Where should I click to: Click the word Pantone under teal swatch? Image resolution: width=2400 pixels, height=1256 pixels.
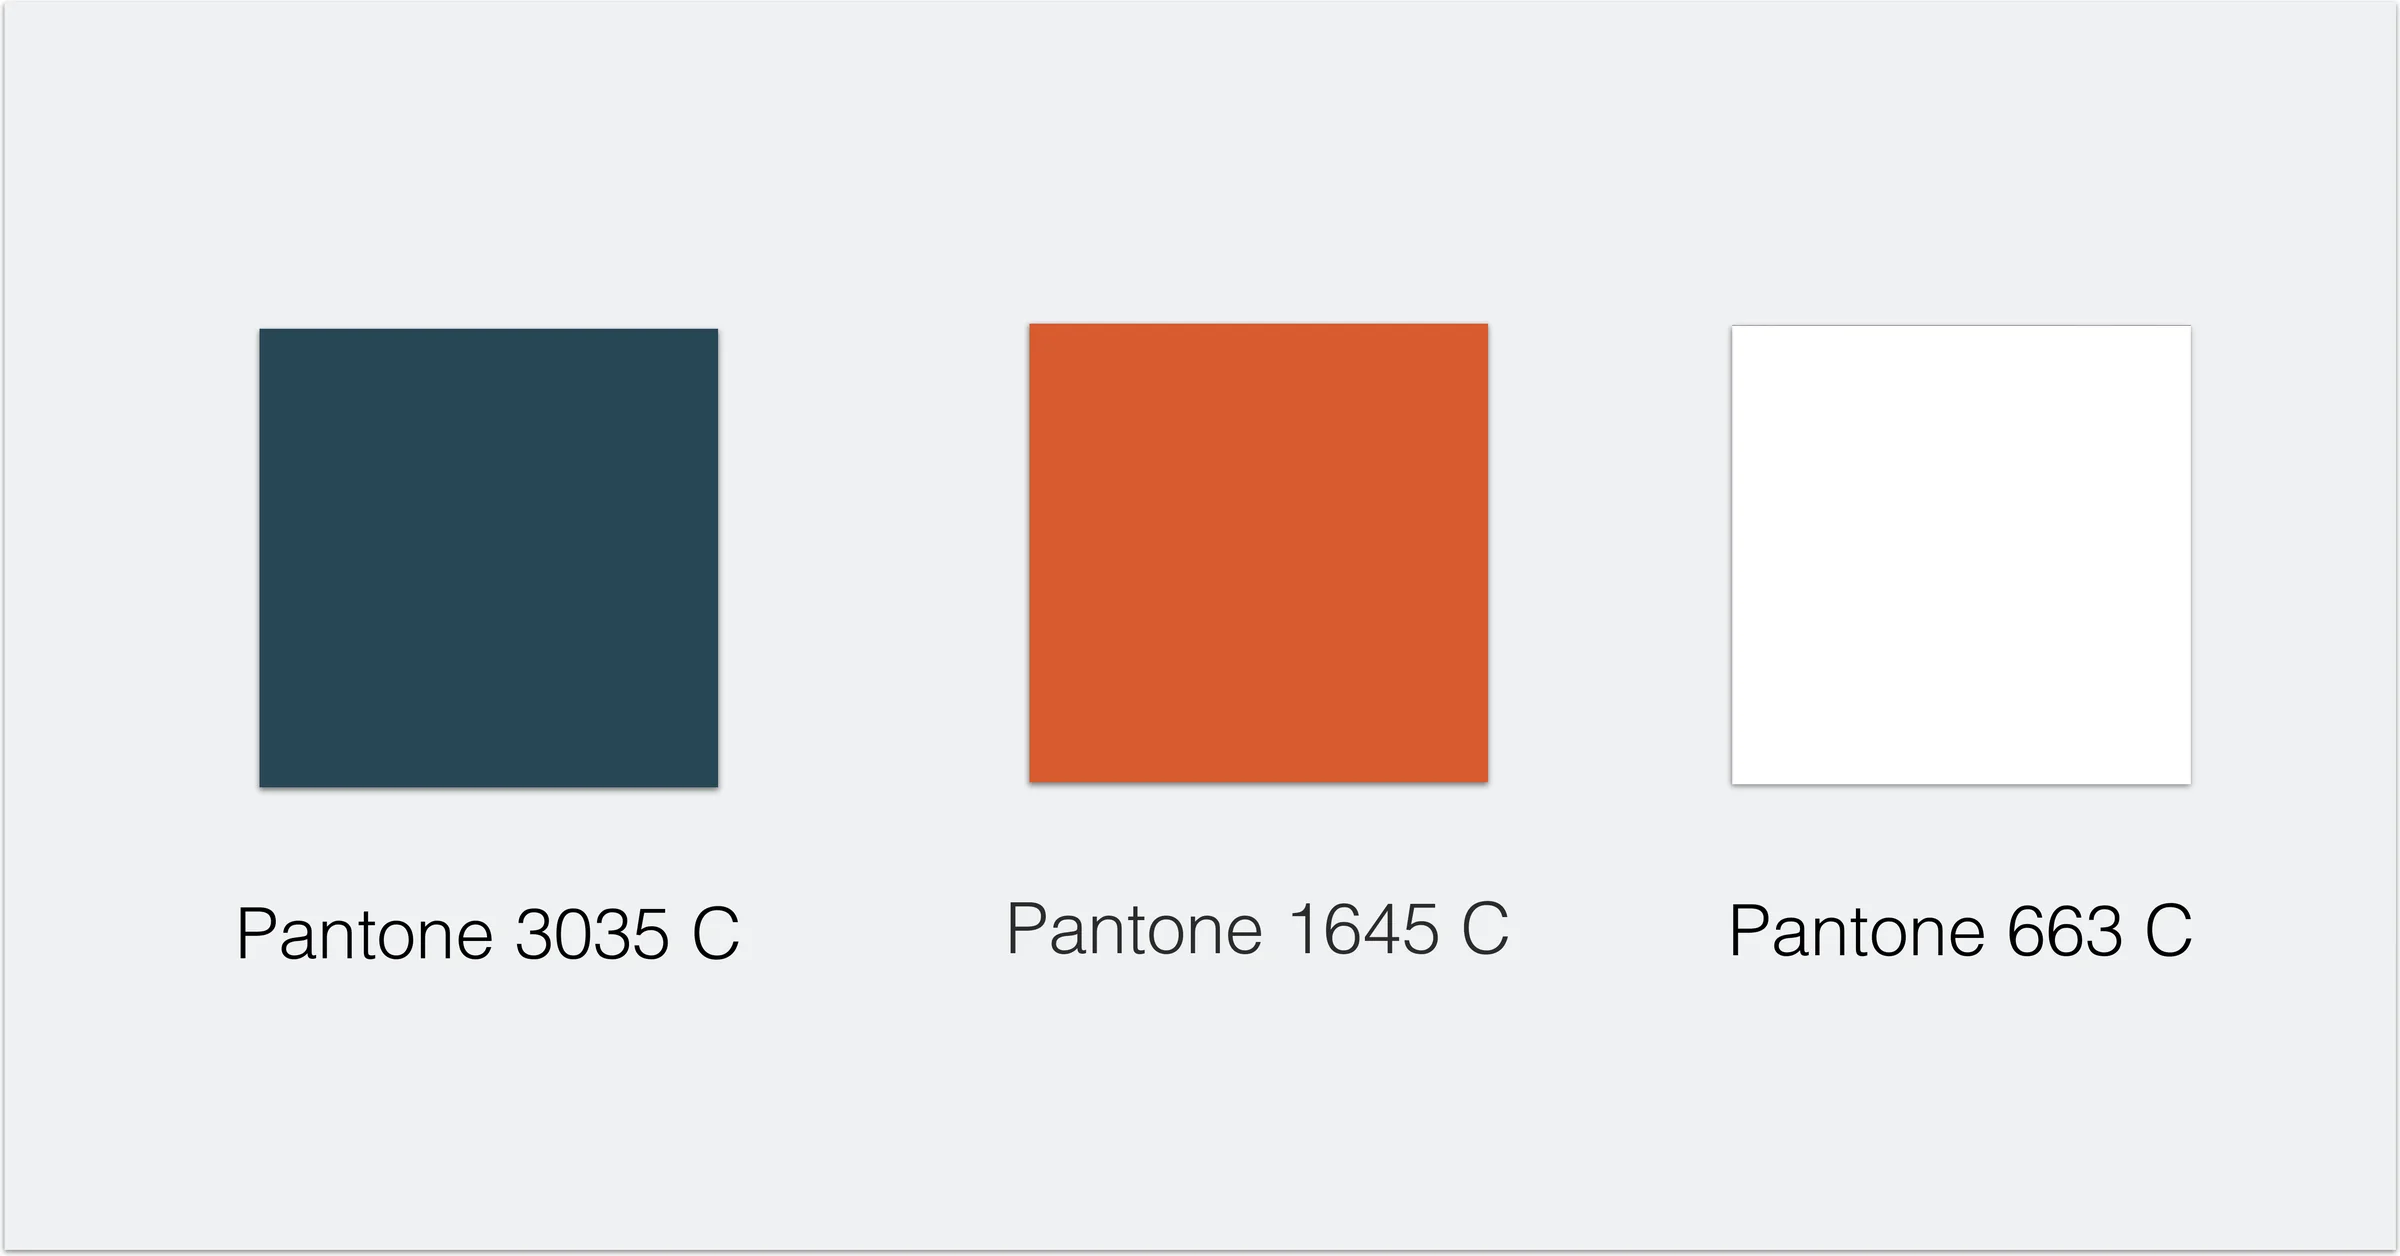pyautogui.click(x=365, y=934)
